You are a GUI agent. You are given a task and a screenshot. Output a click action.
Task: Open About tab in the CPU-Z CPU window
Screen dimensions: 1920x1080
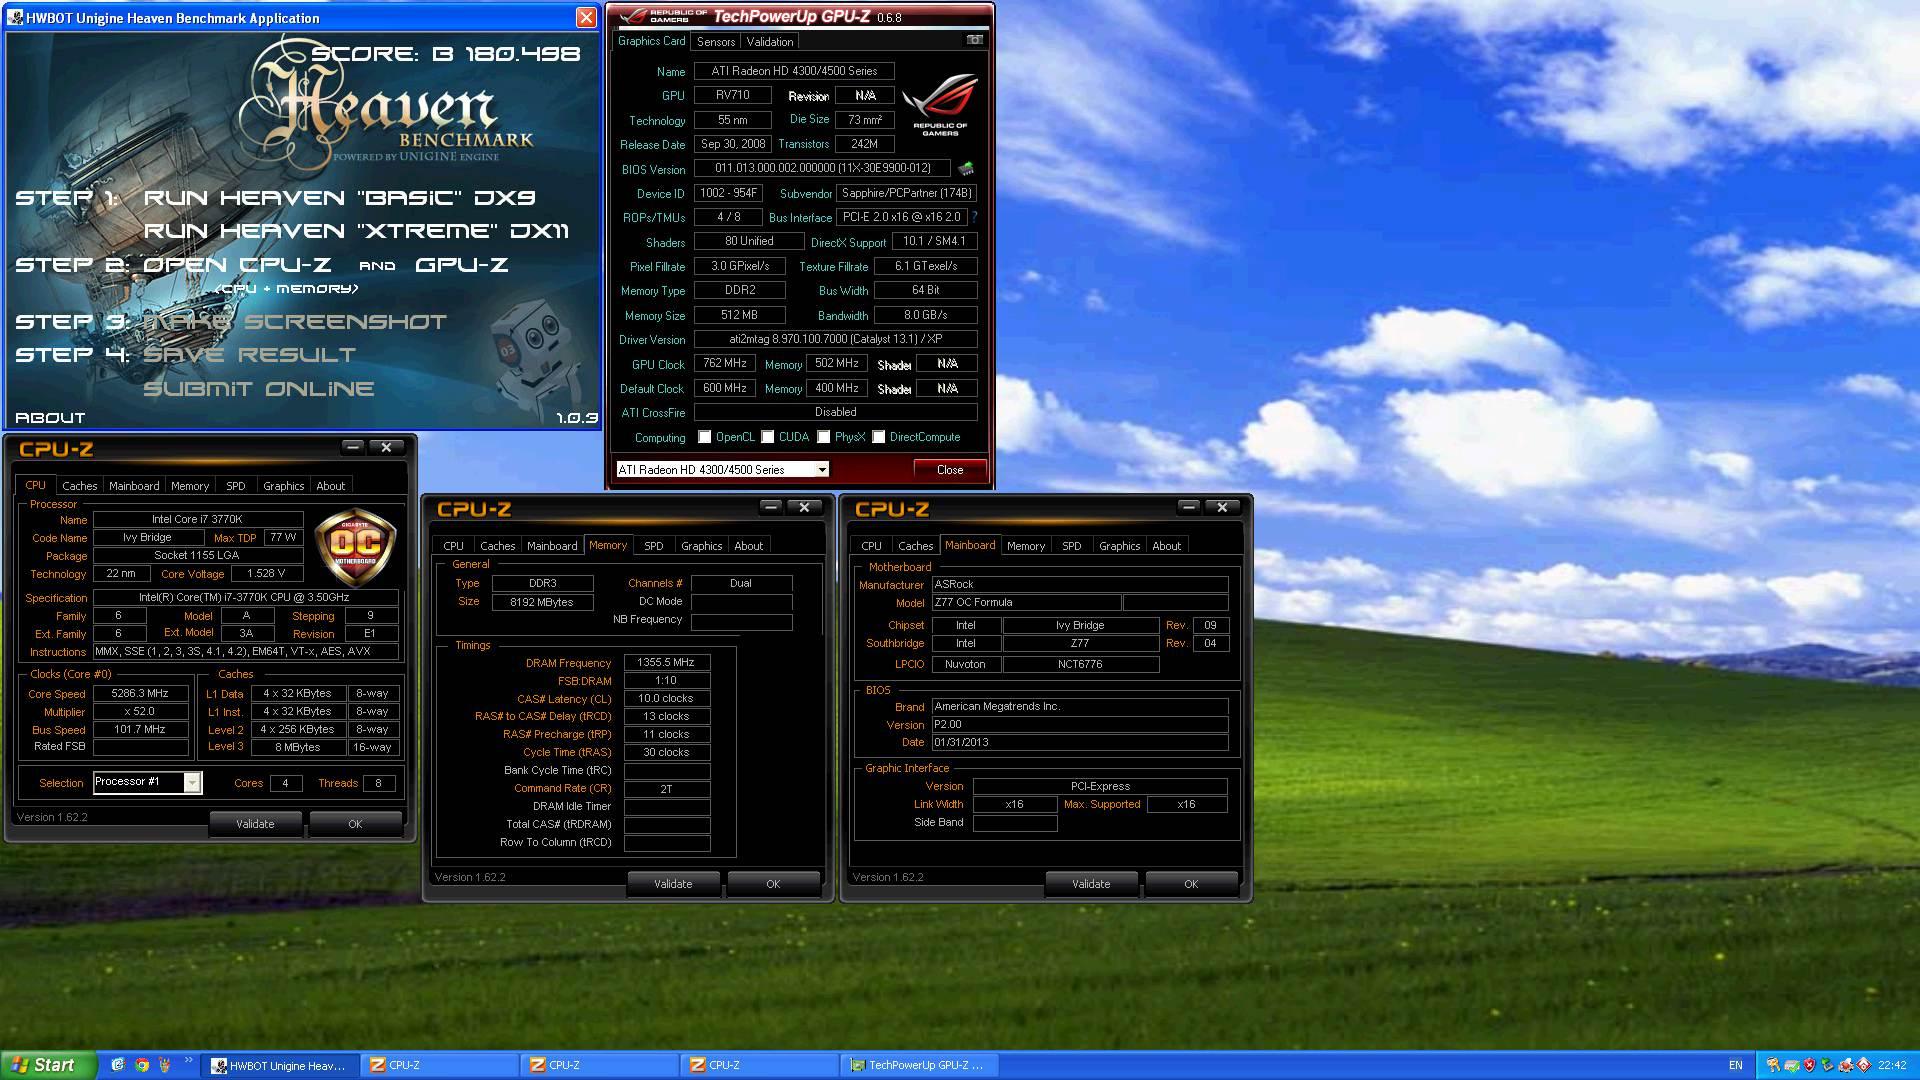(331, 486)
